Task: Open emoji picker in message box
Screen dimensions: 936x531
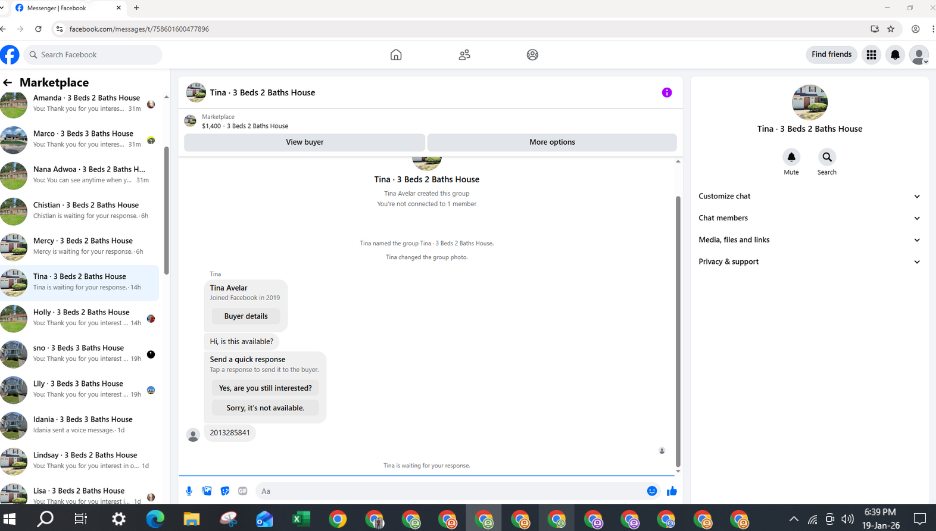Action: (x=652, y=490)
